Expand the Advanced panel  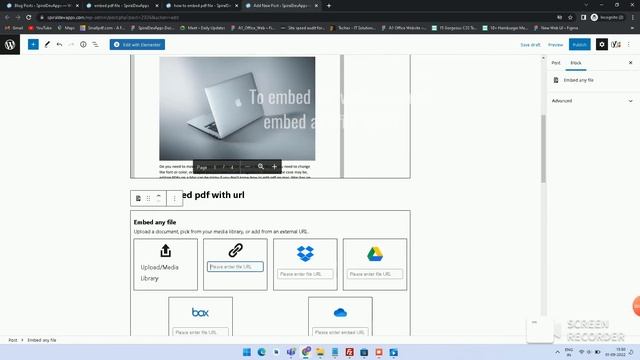point(592,101)
